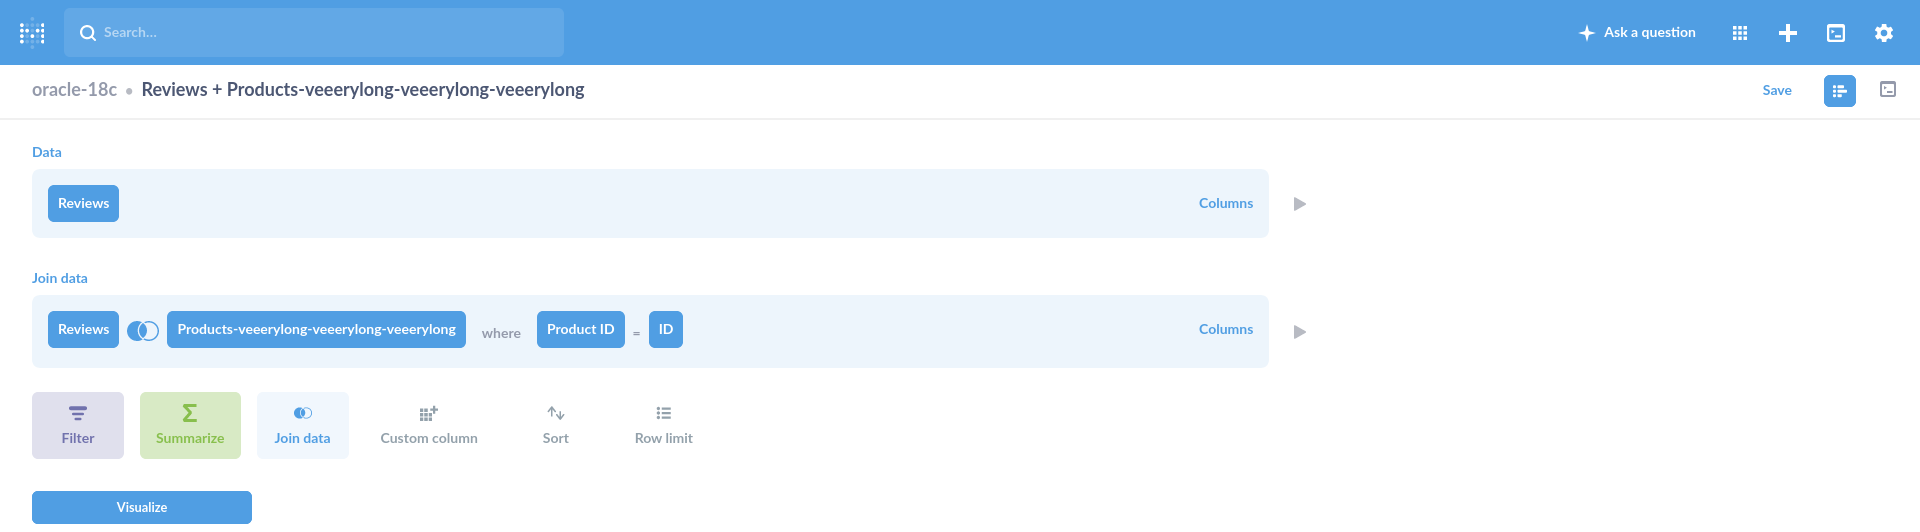Open the settings gear icon
Viewport: 1920px width, 532px height.
point(1884,33)
